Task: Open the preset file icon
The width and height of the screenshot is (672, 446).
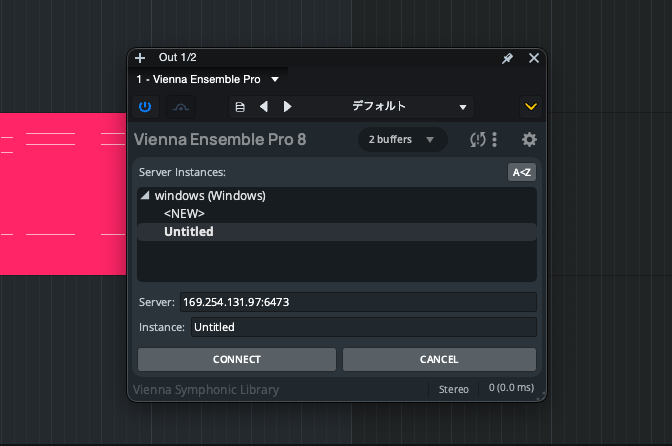Action: pyautogui.click(x=239, y=106)
